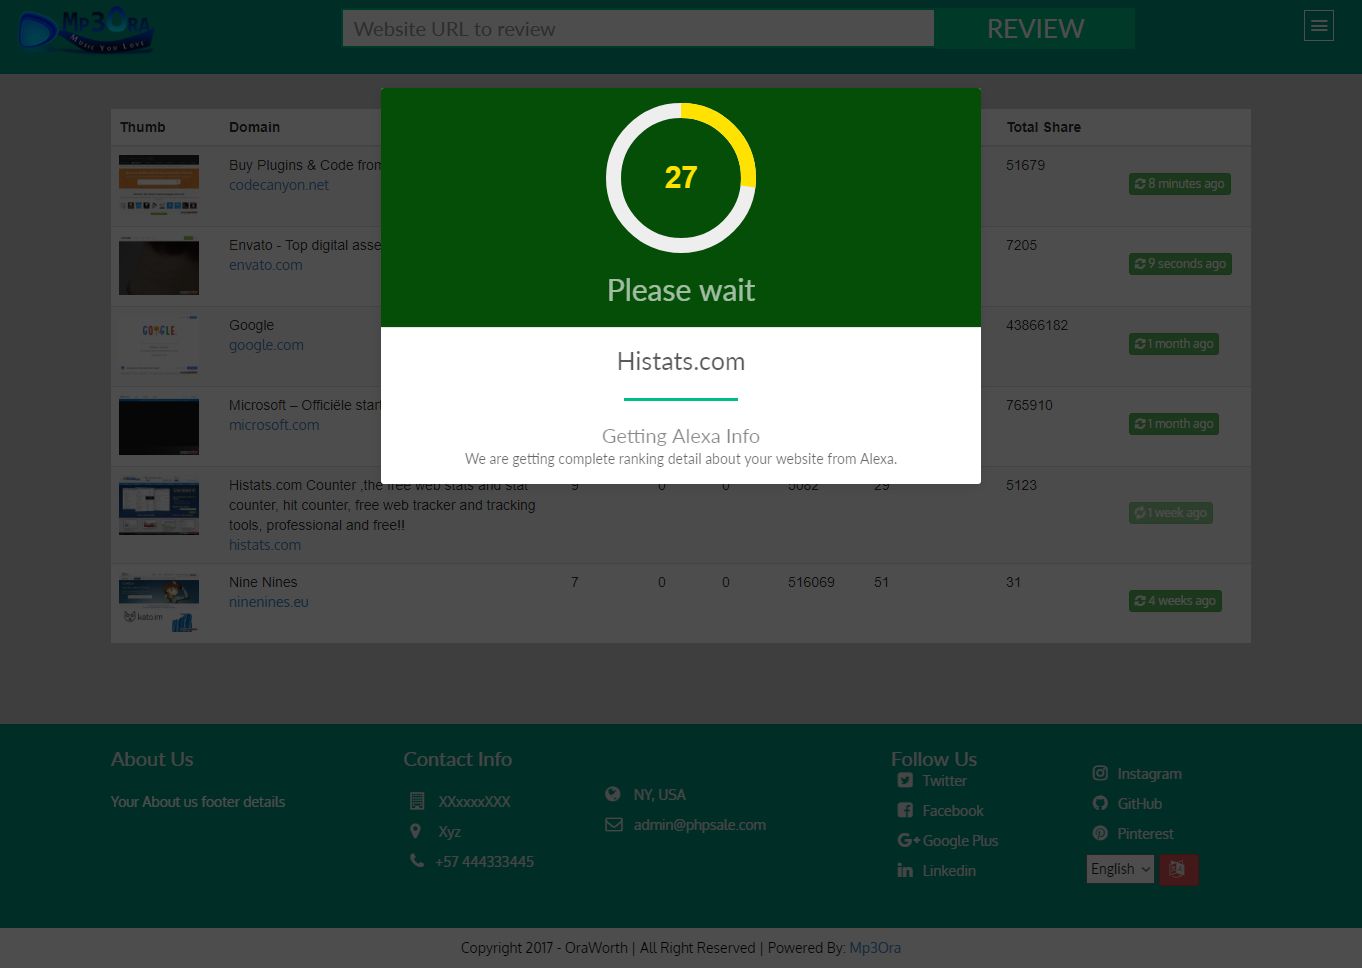1362x968 pixels.
Task: Open the Facebook link text
Action: coord(953,811)
